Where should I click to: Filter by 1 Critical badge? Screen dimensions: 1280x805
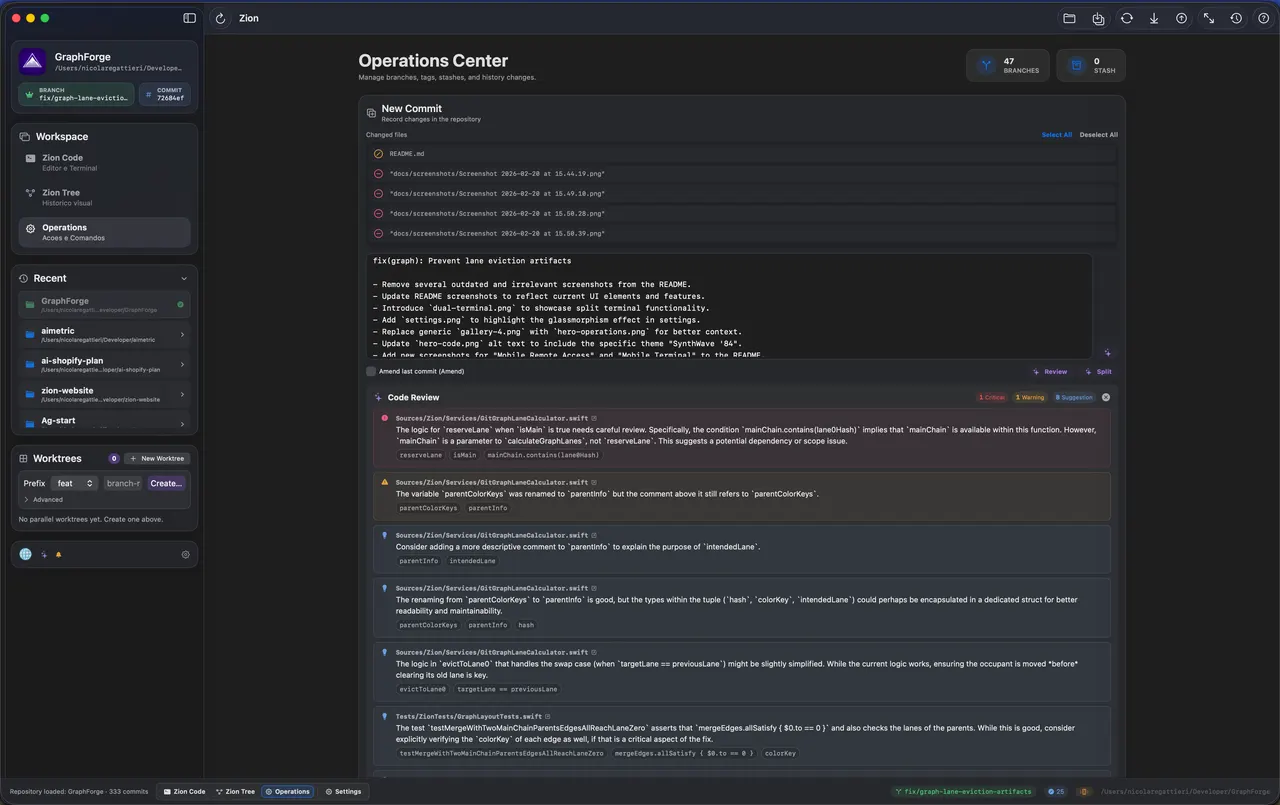click(992, 397)
